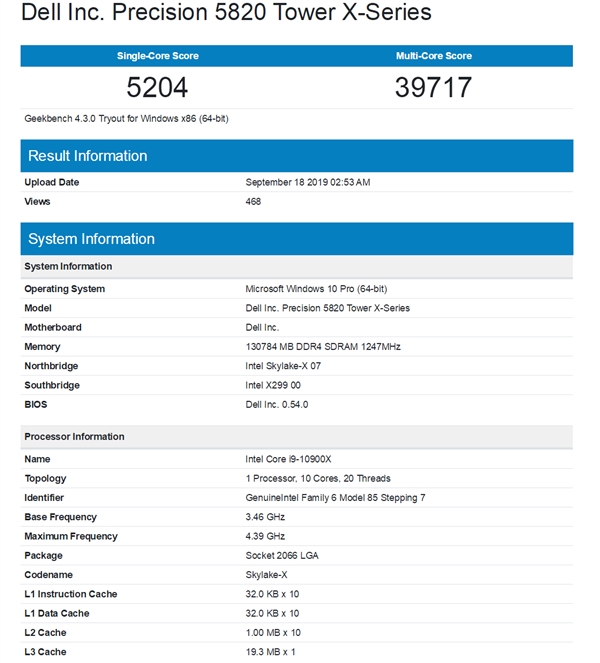Select the Multi-Core Score header
This screenshot has width=600, height=663.
click(434, 56)
